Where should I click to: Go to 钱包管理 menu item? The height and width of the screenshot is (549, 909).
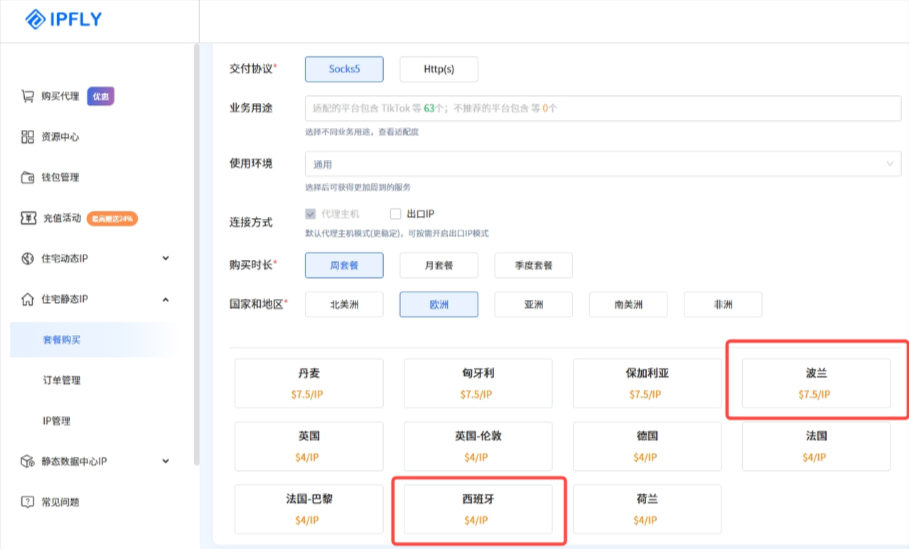click(60, 177)
